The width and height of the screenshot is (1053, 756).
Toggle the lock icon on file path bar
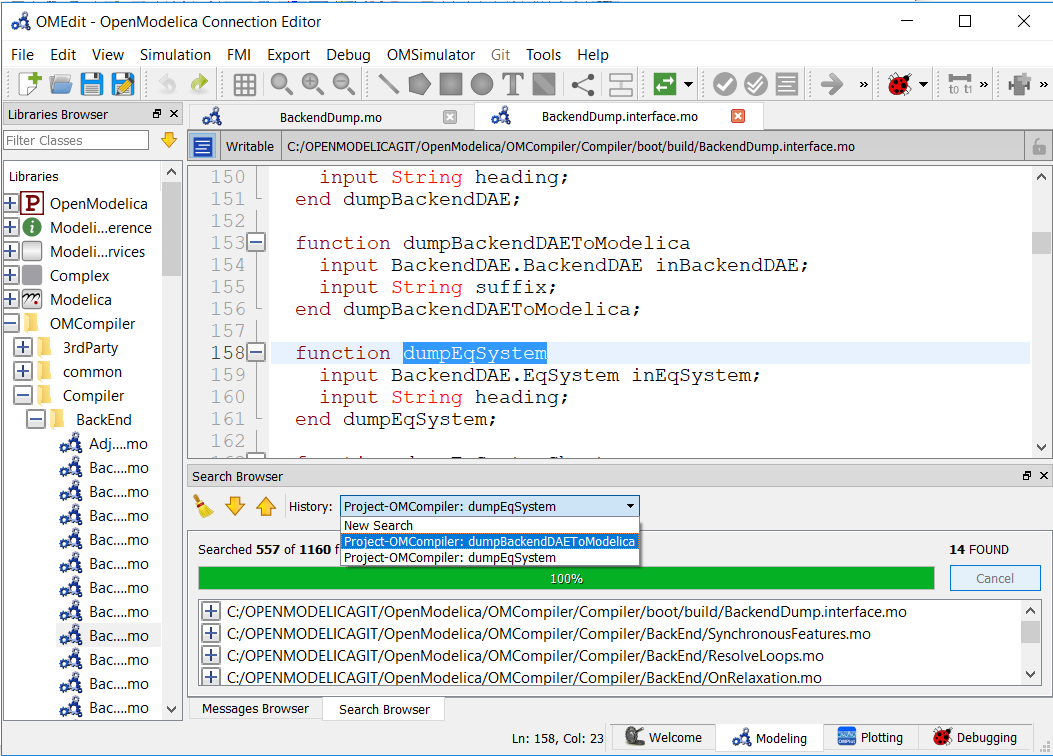pos(1039,146)
